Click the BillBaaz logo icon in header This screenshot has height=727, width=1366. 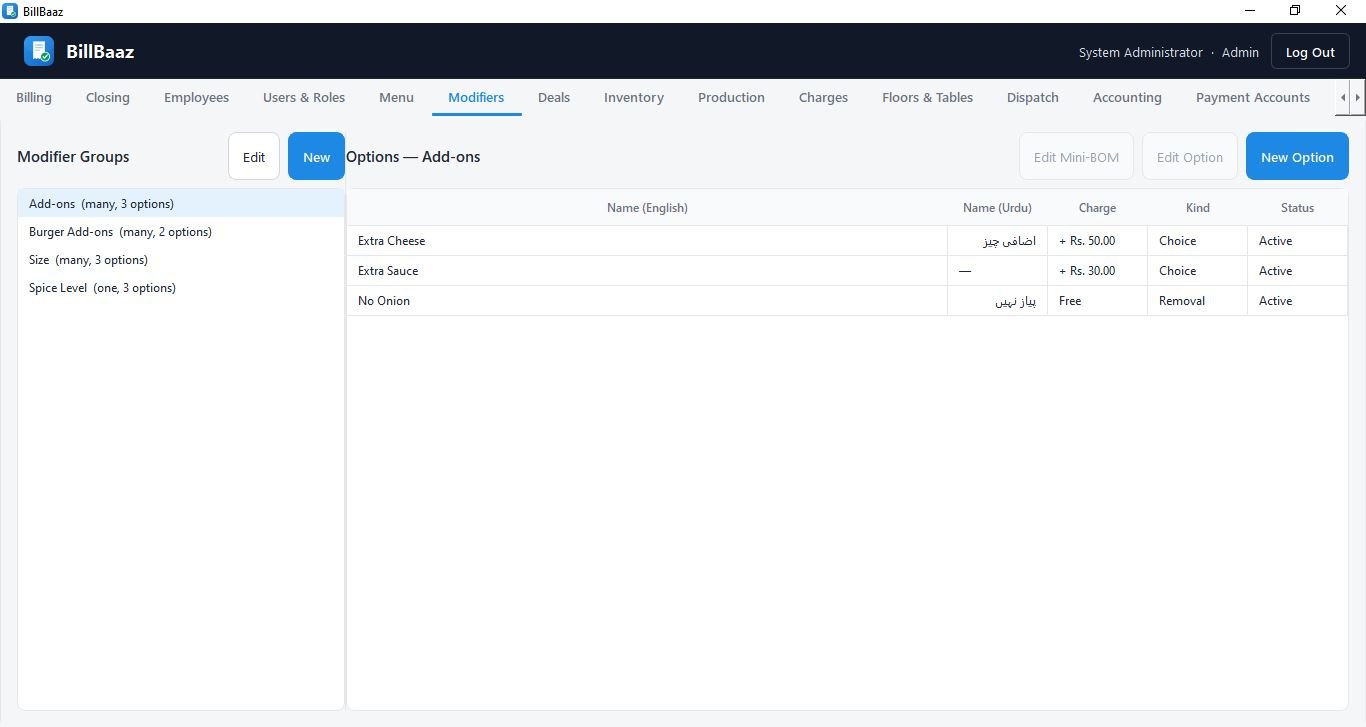(x=39, y=51)
